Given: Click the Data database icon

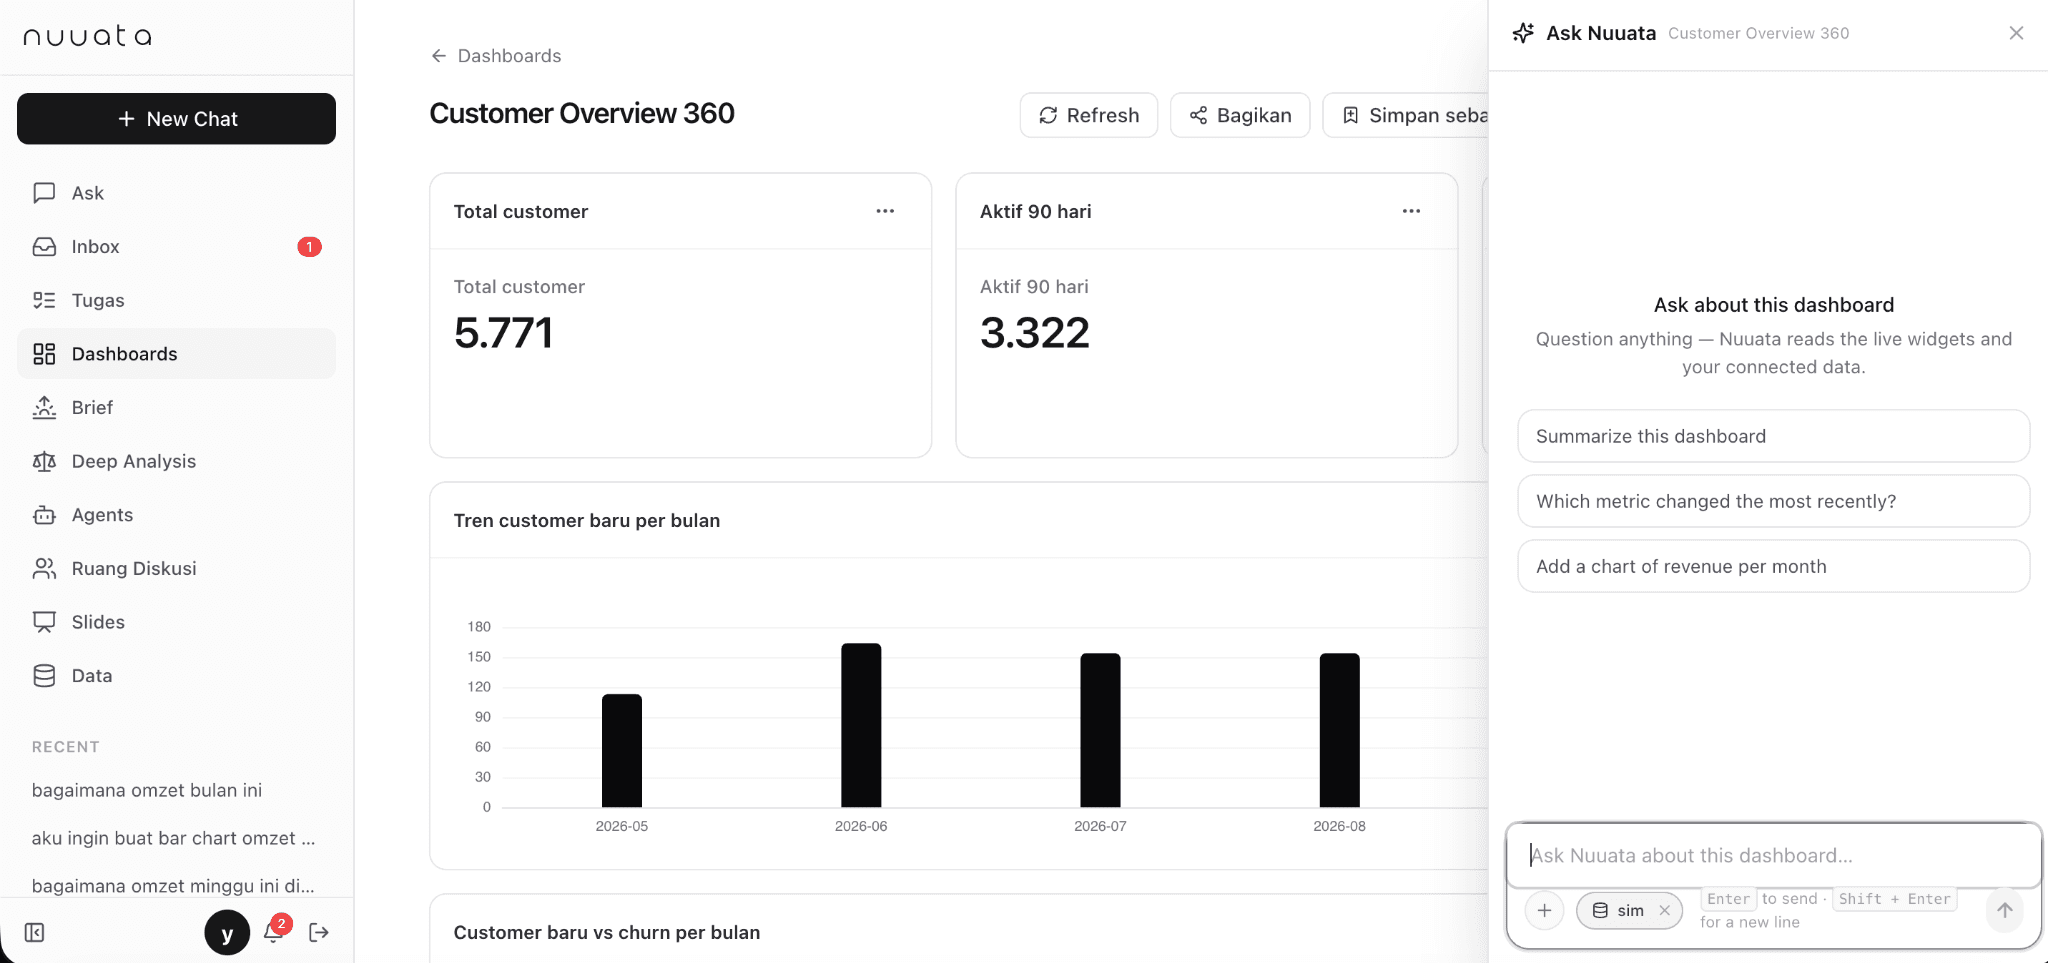Looking at the screenshot, I should click(44, 676).
